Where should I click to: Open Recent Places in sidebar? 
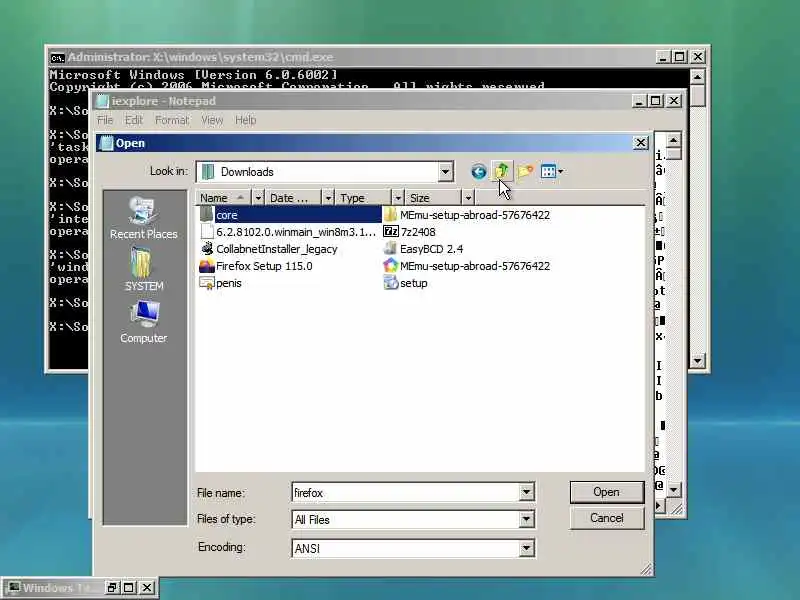tap(143, 218)
